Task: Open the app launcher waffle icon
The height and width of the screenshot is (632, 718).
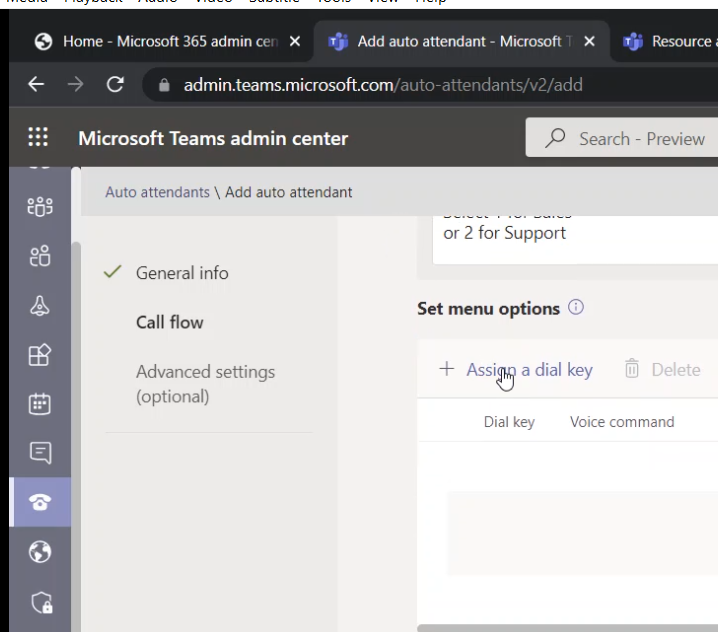Action: tap(38, 138)
